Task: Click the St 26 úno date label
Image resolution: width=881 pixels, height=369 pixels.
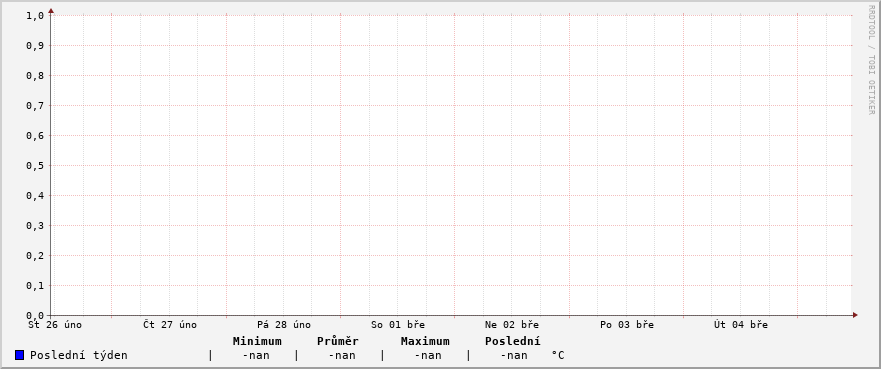Action: 55,325
